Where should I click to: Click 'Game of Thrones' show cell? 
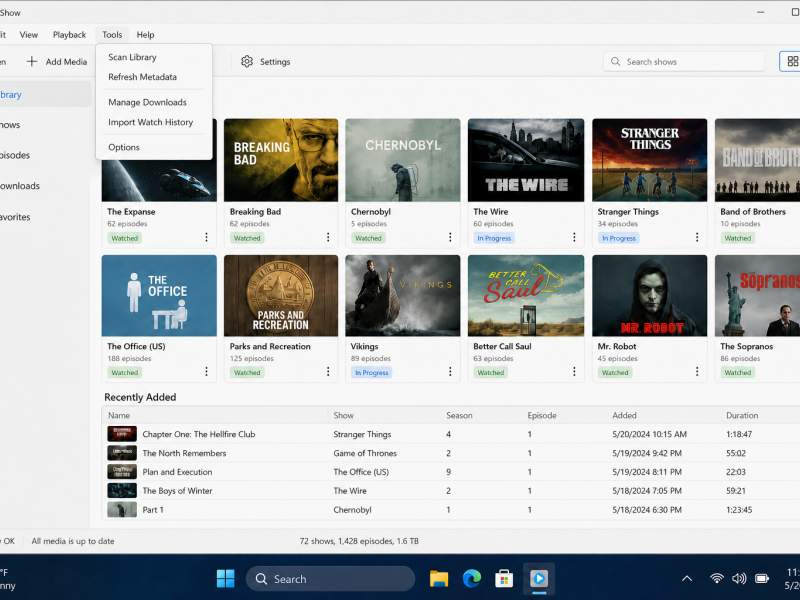365,453
